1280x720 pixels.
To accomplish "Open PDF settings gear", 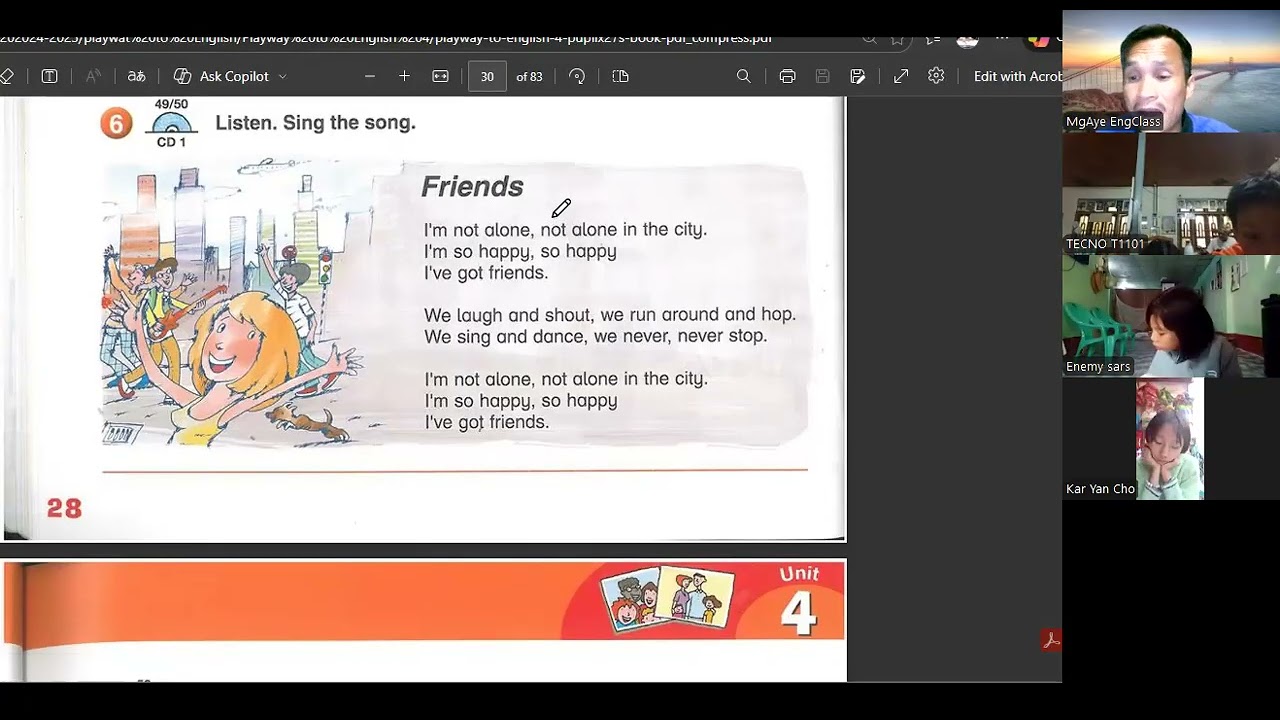I will pos(936,76).
